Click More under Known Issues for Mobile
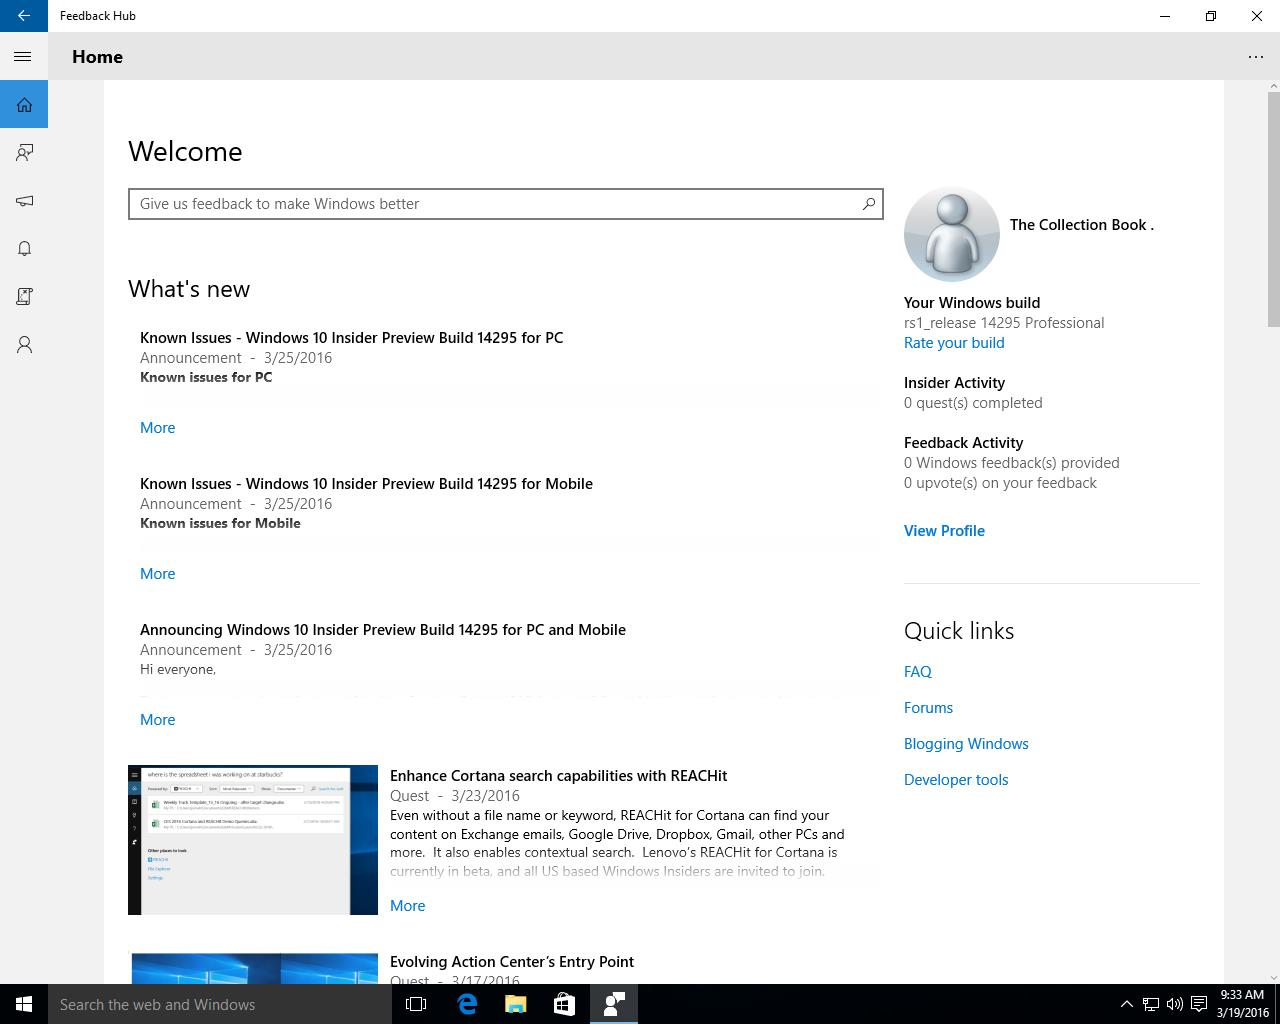This screenshot has width=1280, height=1024. click(x=157, y=574)
